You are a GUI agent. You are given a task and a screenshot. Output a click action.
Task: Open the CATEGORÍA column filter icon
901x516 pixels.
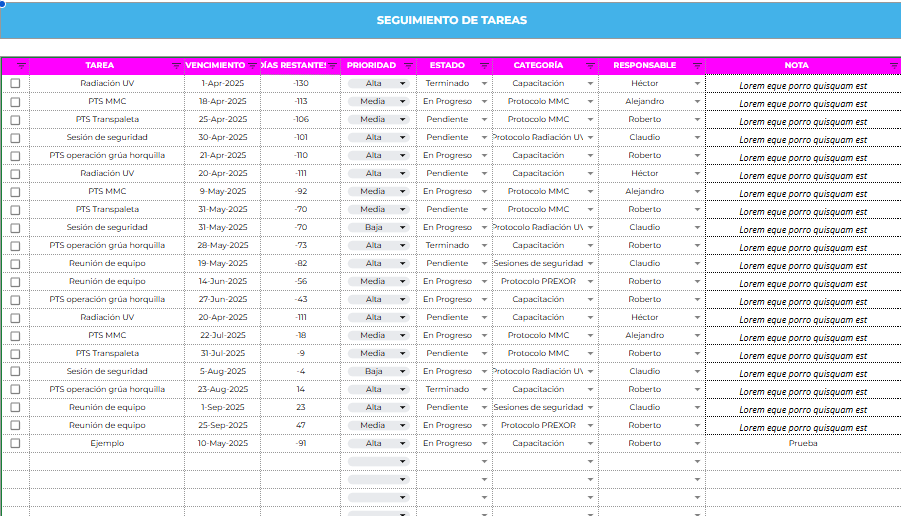591,66
